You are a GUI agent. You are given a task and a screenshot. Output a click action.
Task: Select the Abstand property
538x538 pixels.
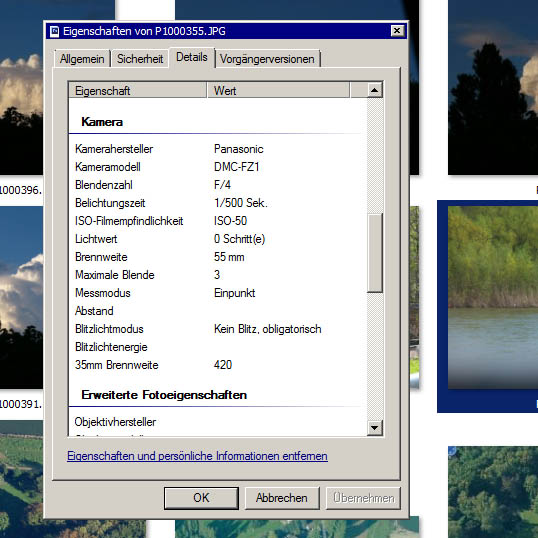tap(218, 311)
